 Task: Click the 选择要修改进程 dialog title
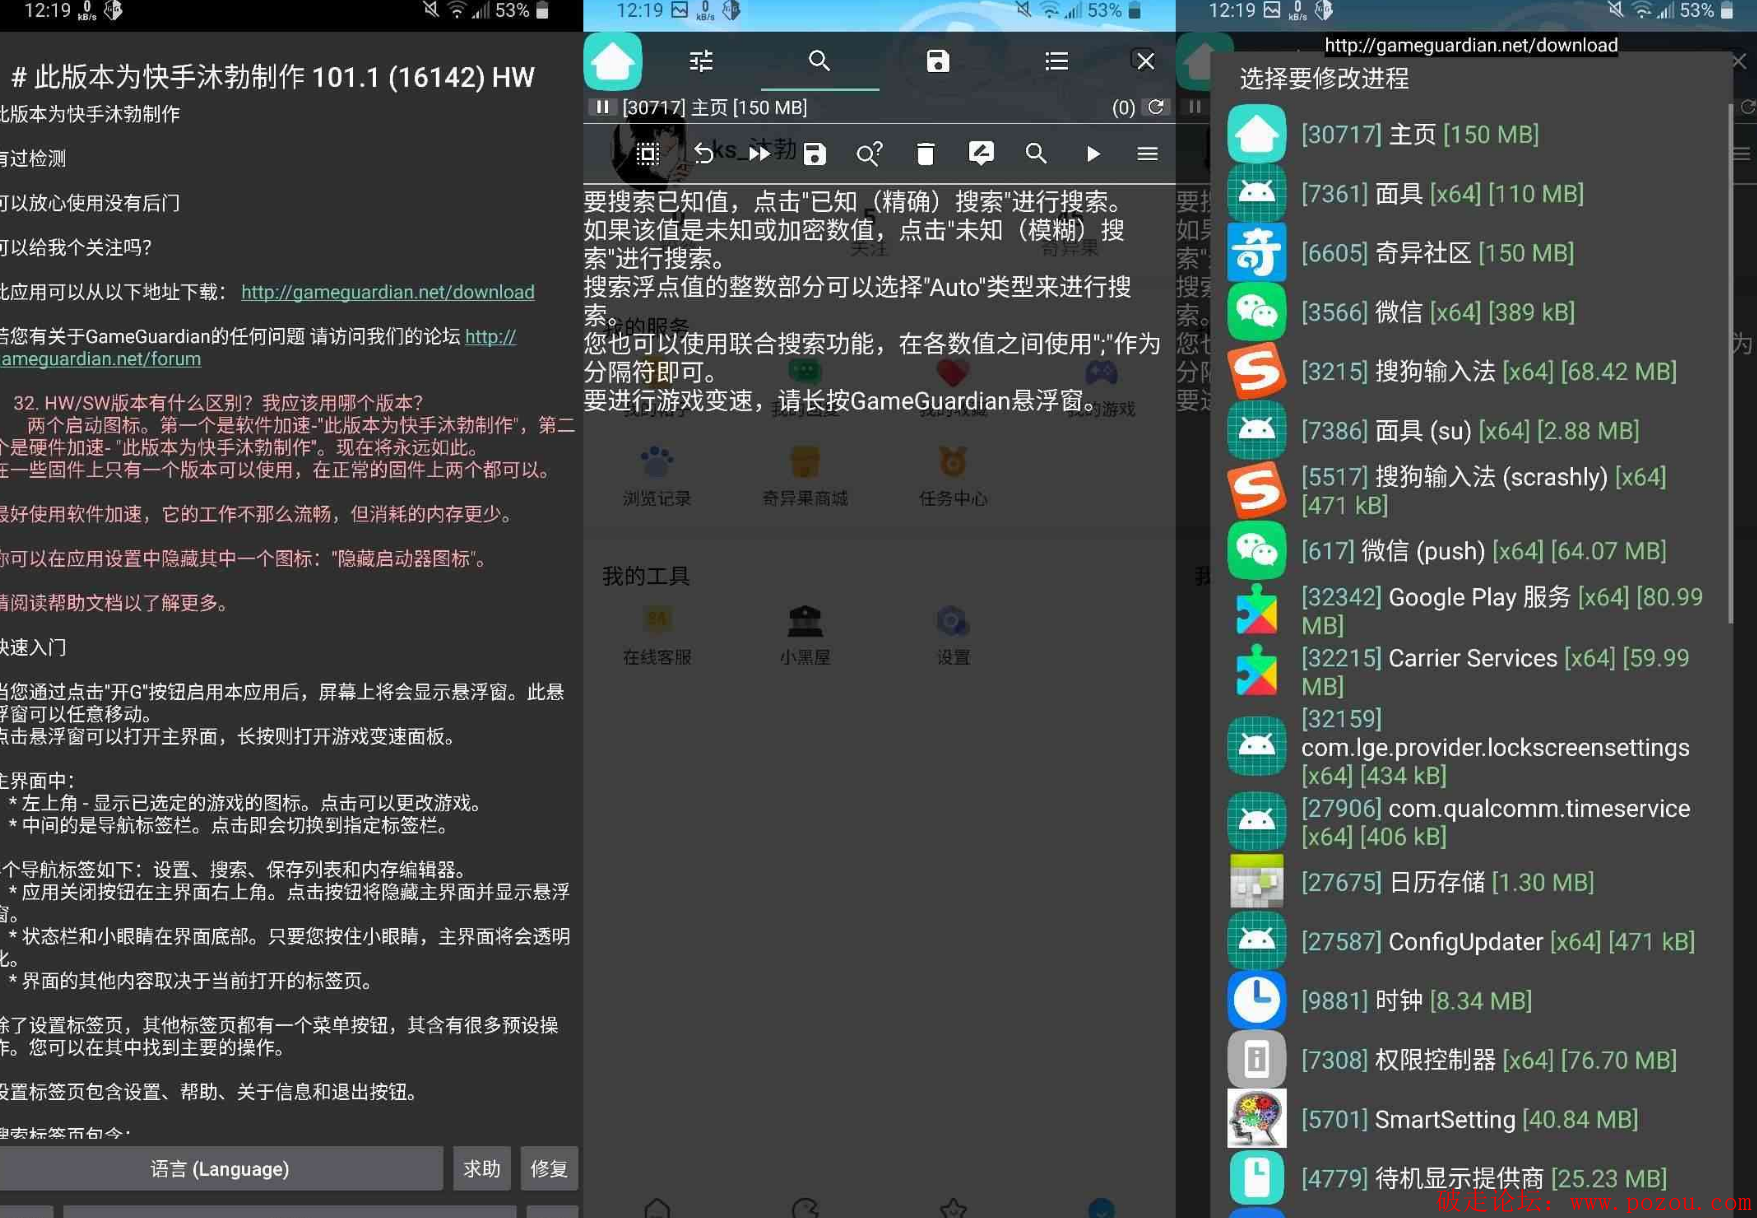click(x=1324, y=78)
